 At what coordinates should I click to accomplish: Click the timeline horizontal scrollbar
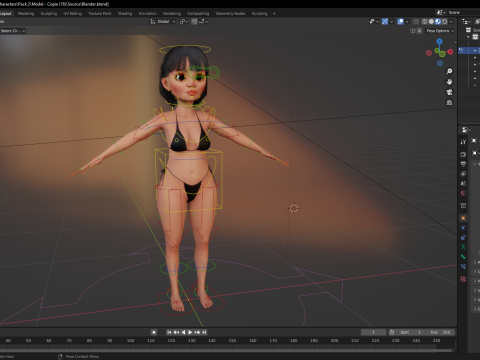pos(227,350)
